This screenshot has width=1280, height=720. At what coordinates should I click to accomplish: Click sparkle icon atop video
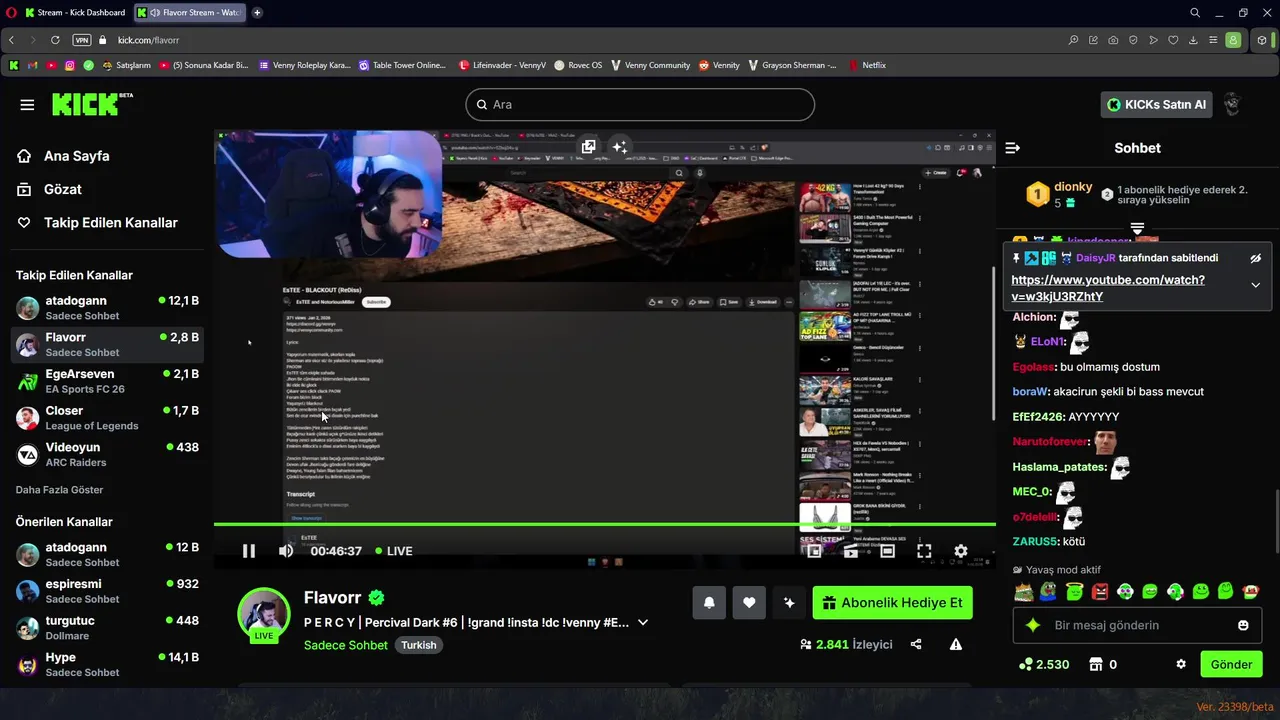point(620,147)
